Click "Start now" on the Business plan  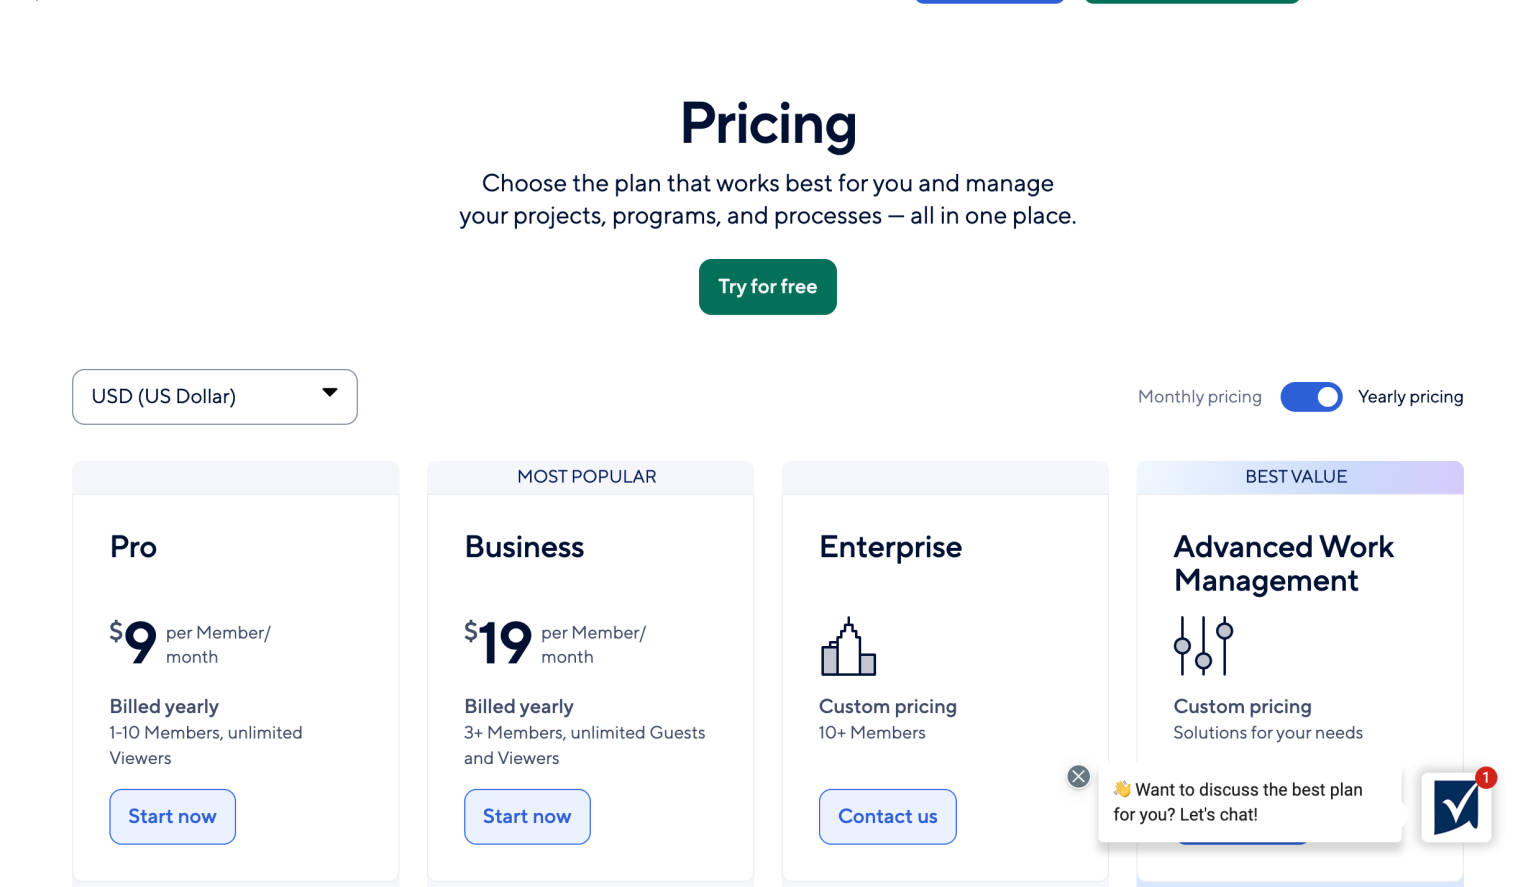point(527,817)
